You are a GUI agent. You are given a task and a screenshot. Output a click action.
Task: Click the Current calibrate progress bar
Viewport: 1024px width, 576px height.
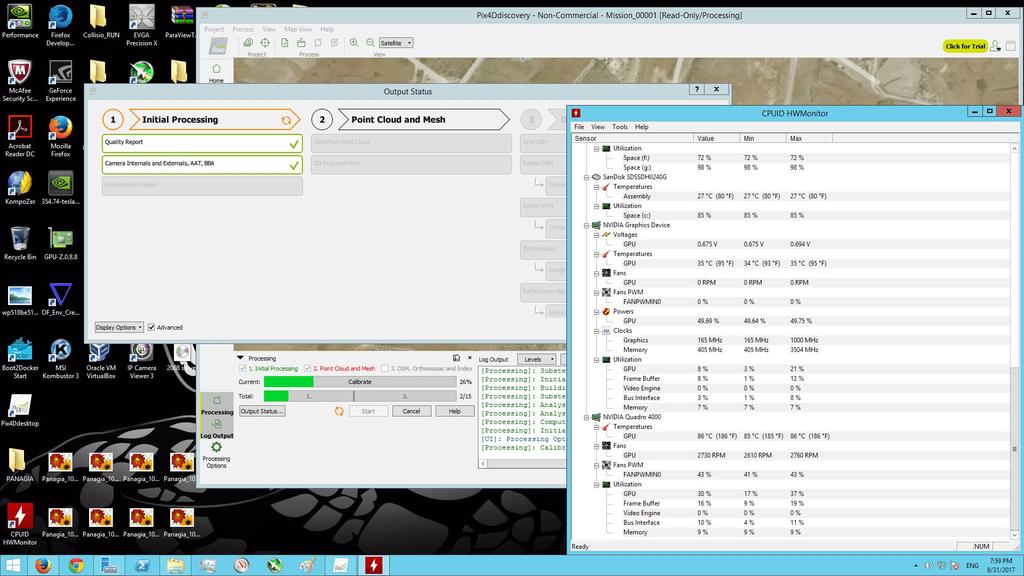(x=360, y=381)
